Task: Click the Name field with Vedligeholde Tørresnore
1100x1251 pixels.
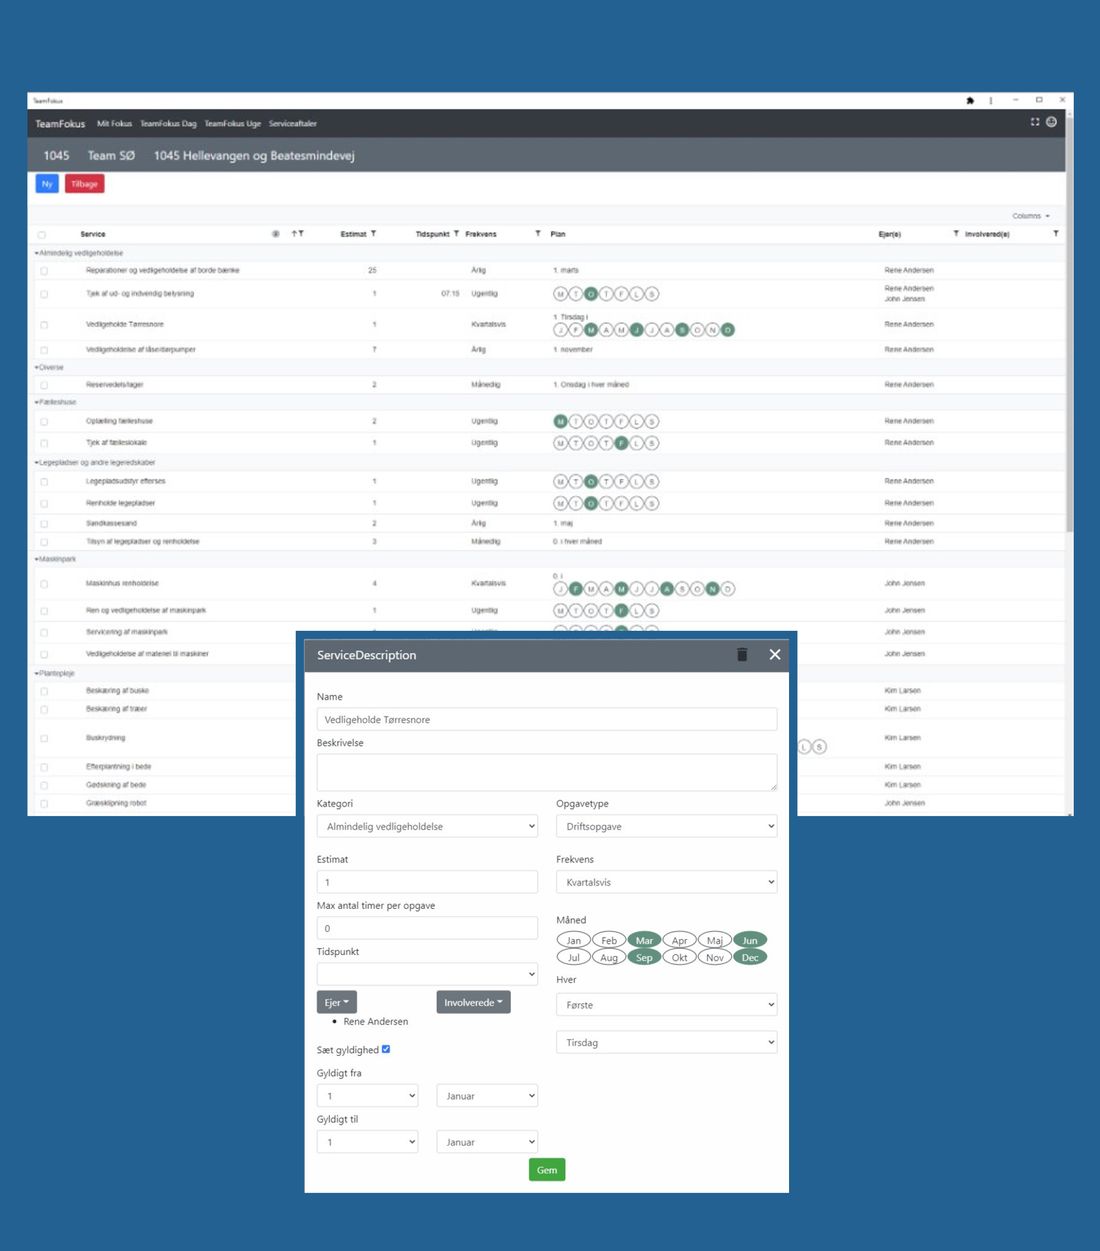Action: pyautogui.click(x=547, y=719)
